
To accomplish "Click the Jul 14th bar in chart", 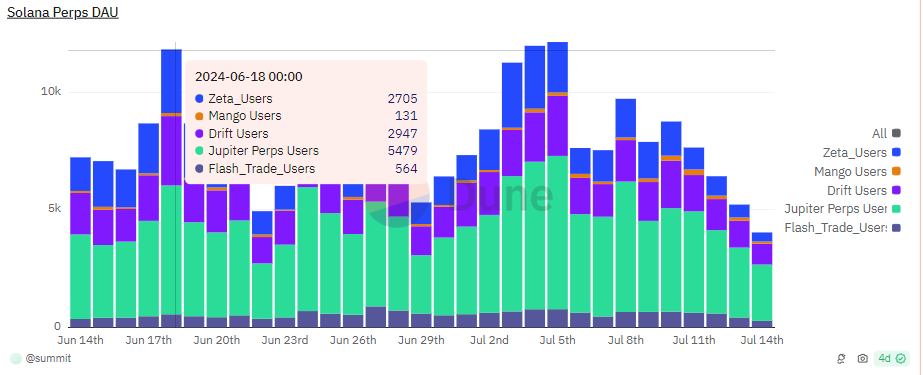I will 762,280.
